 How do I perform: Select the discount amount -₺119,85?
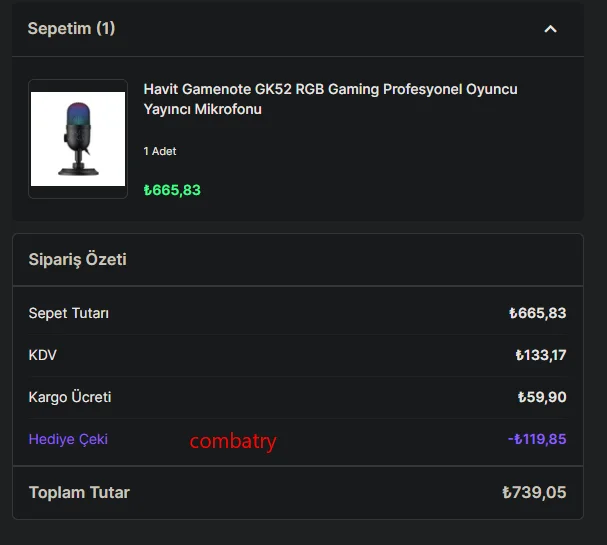537,439
